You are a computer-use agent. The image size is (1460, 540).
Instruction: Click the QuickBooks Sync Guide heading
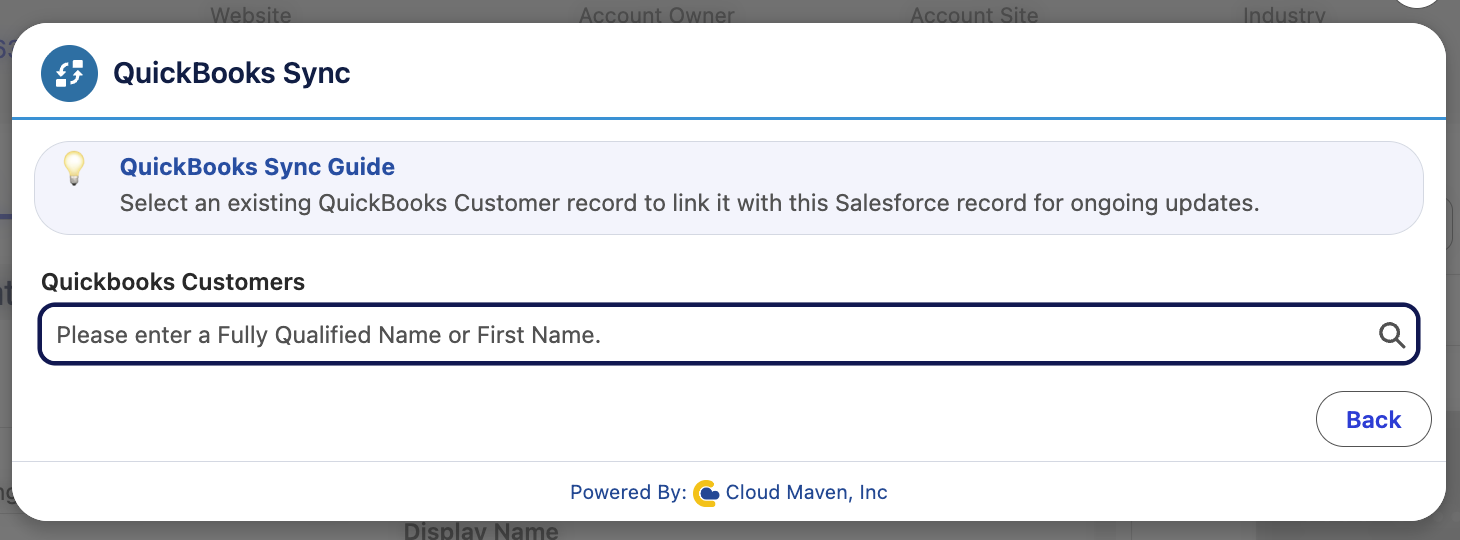(x=257, y=167)
